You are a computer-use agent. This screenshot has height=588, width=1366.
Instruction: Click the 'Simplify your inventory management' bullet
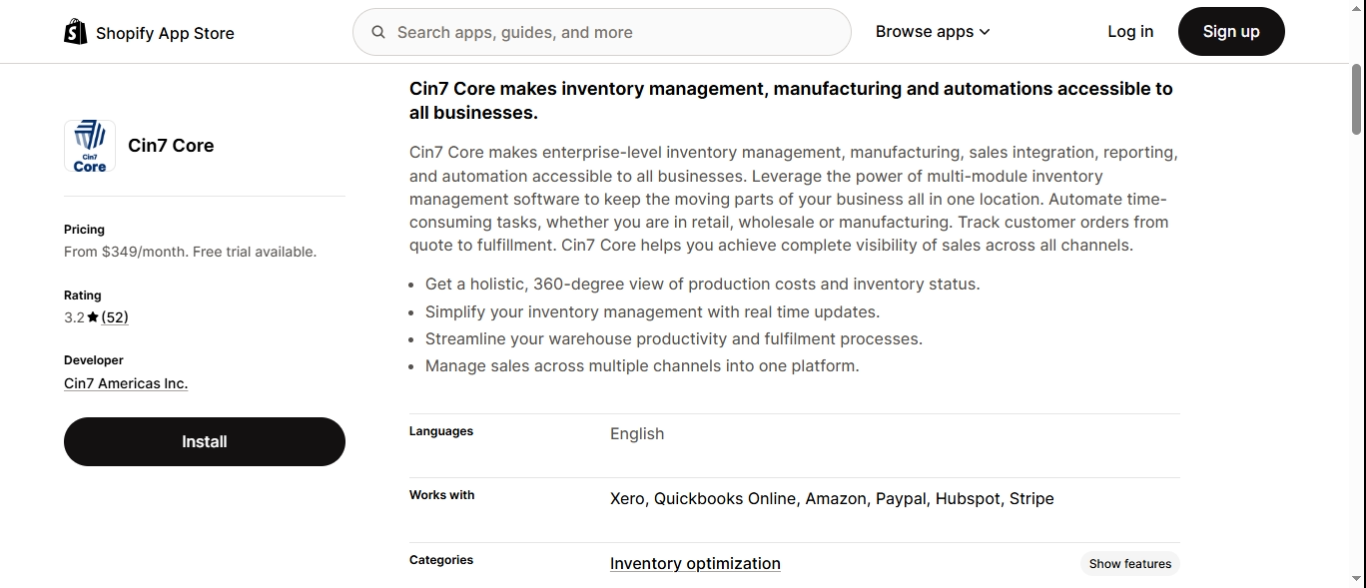(652, 312)
